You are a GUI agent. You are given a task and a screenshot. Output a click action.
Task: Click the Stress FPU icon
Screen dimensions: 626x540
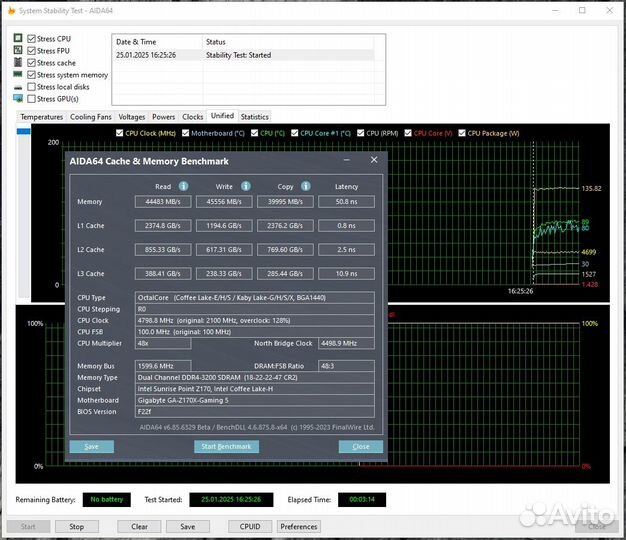tap(18, 50)
